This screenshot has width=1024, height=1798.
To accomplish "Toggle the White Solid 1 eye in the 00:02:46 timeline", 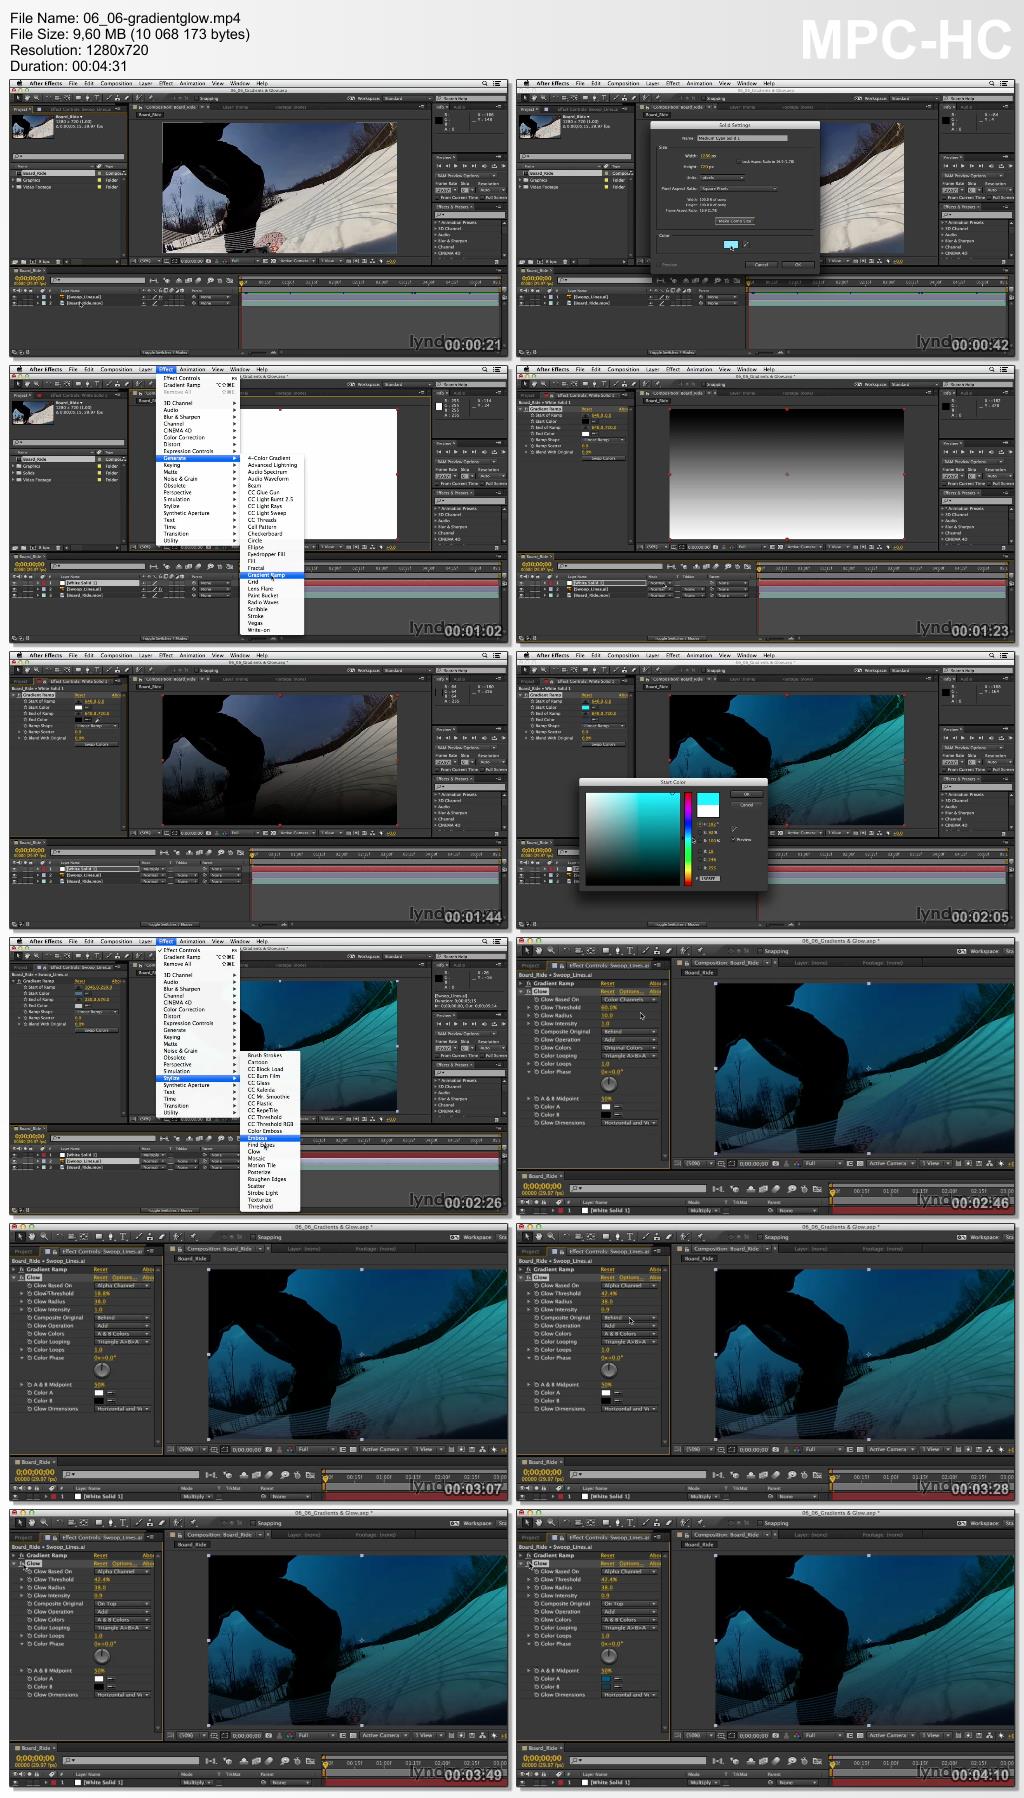I will coord(522,1210).
